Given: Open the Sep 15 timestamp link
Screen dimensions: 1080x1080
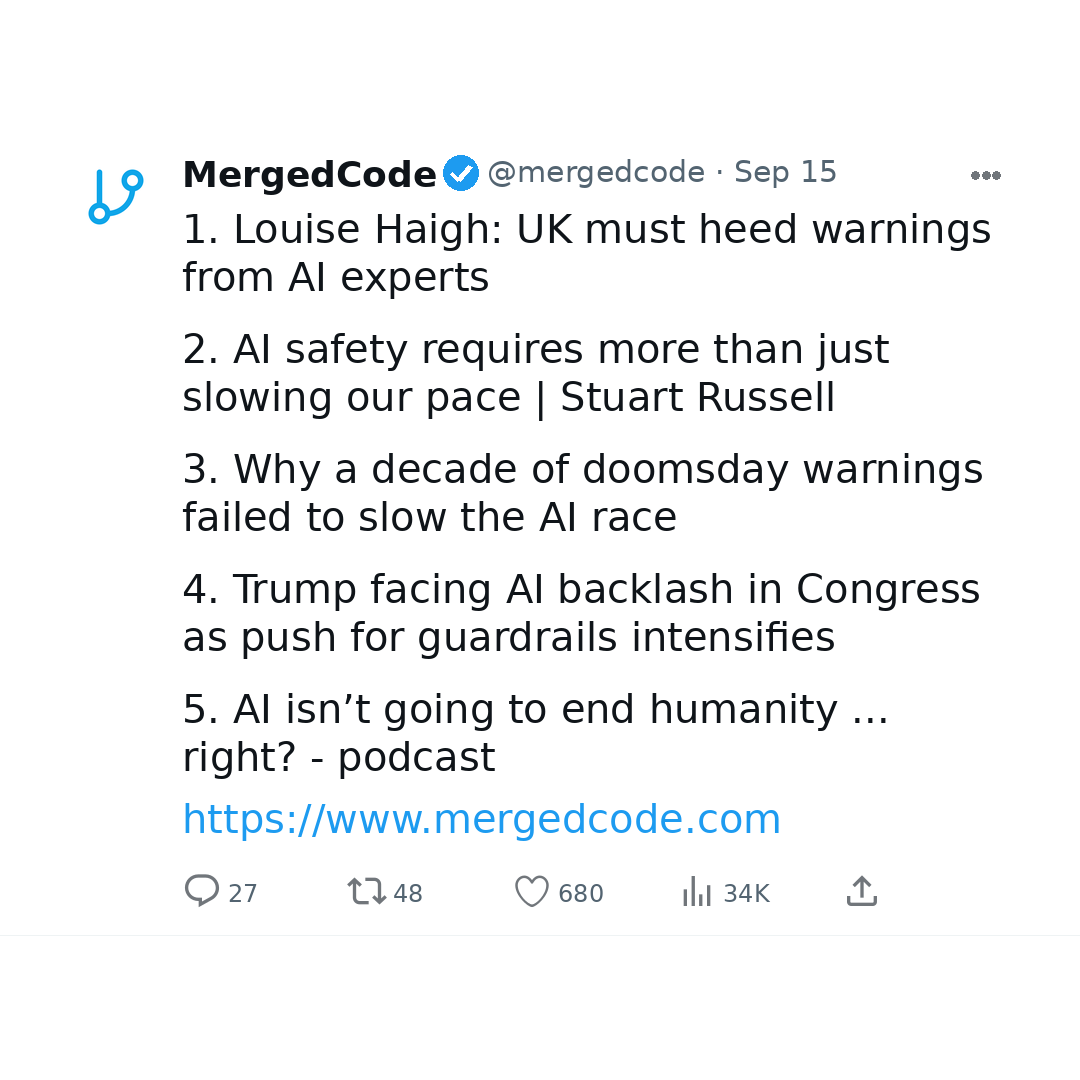Looking at the screenshot, I should 785,172.
